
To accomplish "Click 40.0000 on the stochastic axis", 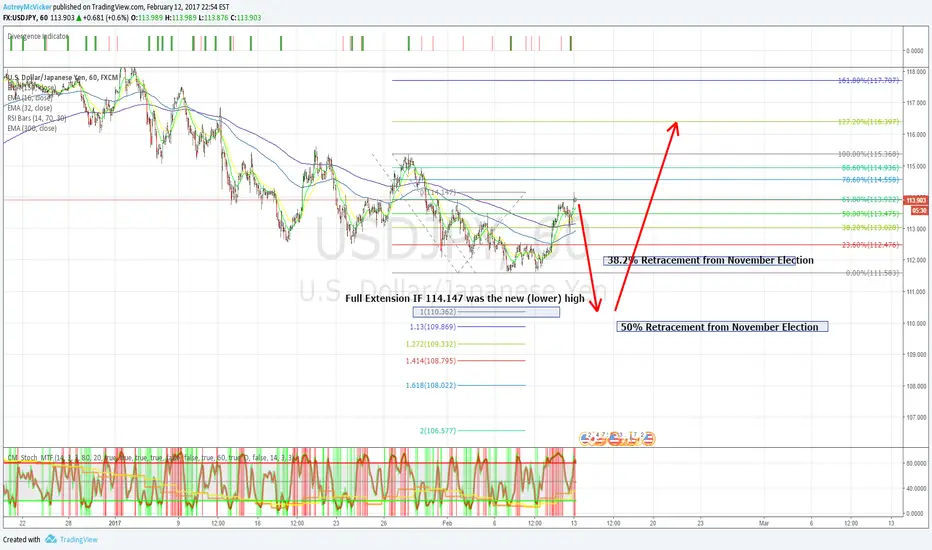I will (x=916, y=488).
